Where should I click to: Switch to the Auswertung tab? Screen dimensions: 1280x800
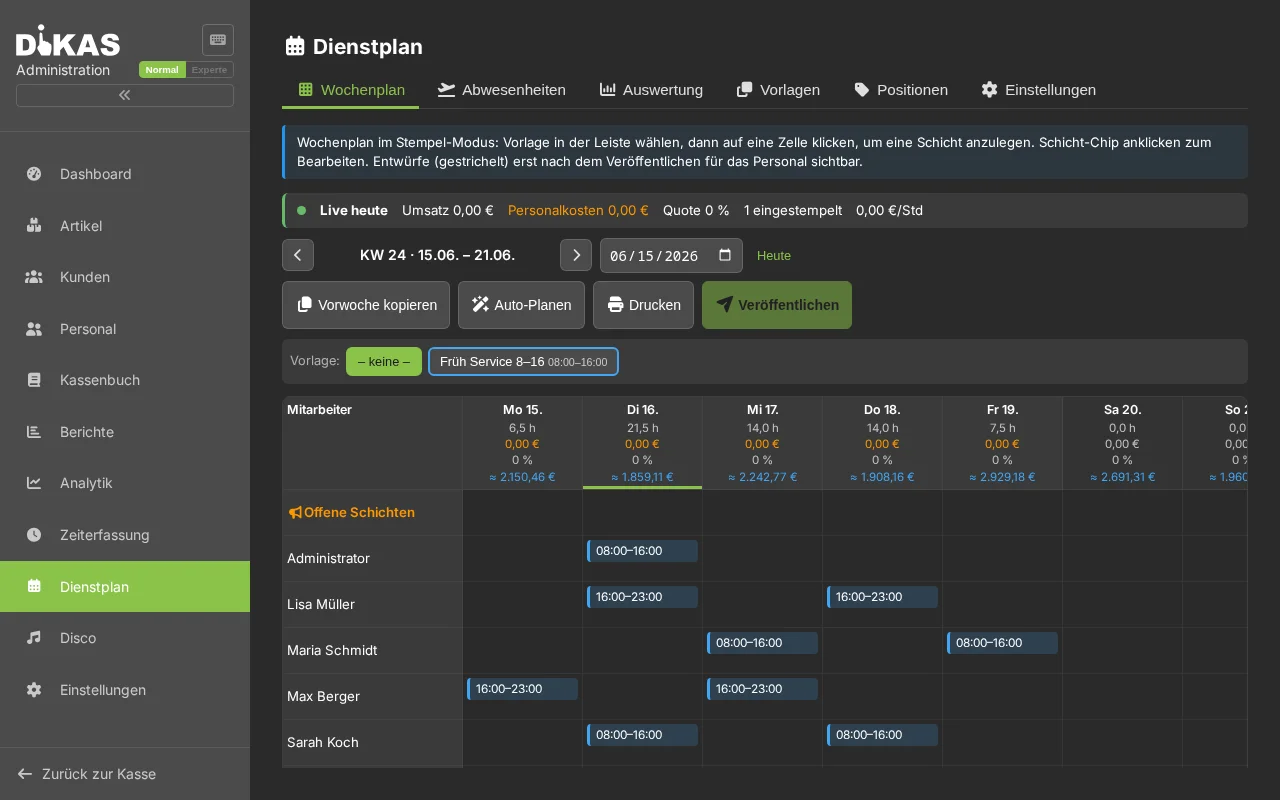(651, 90)
